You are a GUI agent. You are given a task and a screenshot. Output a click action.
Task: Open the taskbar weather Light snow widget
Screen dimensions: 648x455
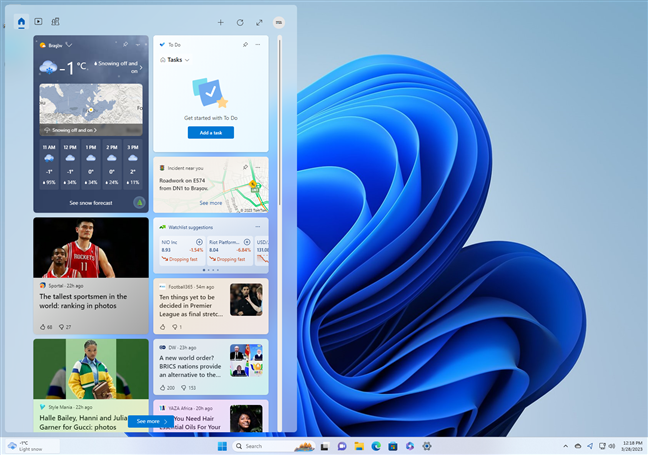pyautogui.click(x=31, y=446)
